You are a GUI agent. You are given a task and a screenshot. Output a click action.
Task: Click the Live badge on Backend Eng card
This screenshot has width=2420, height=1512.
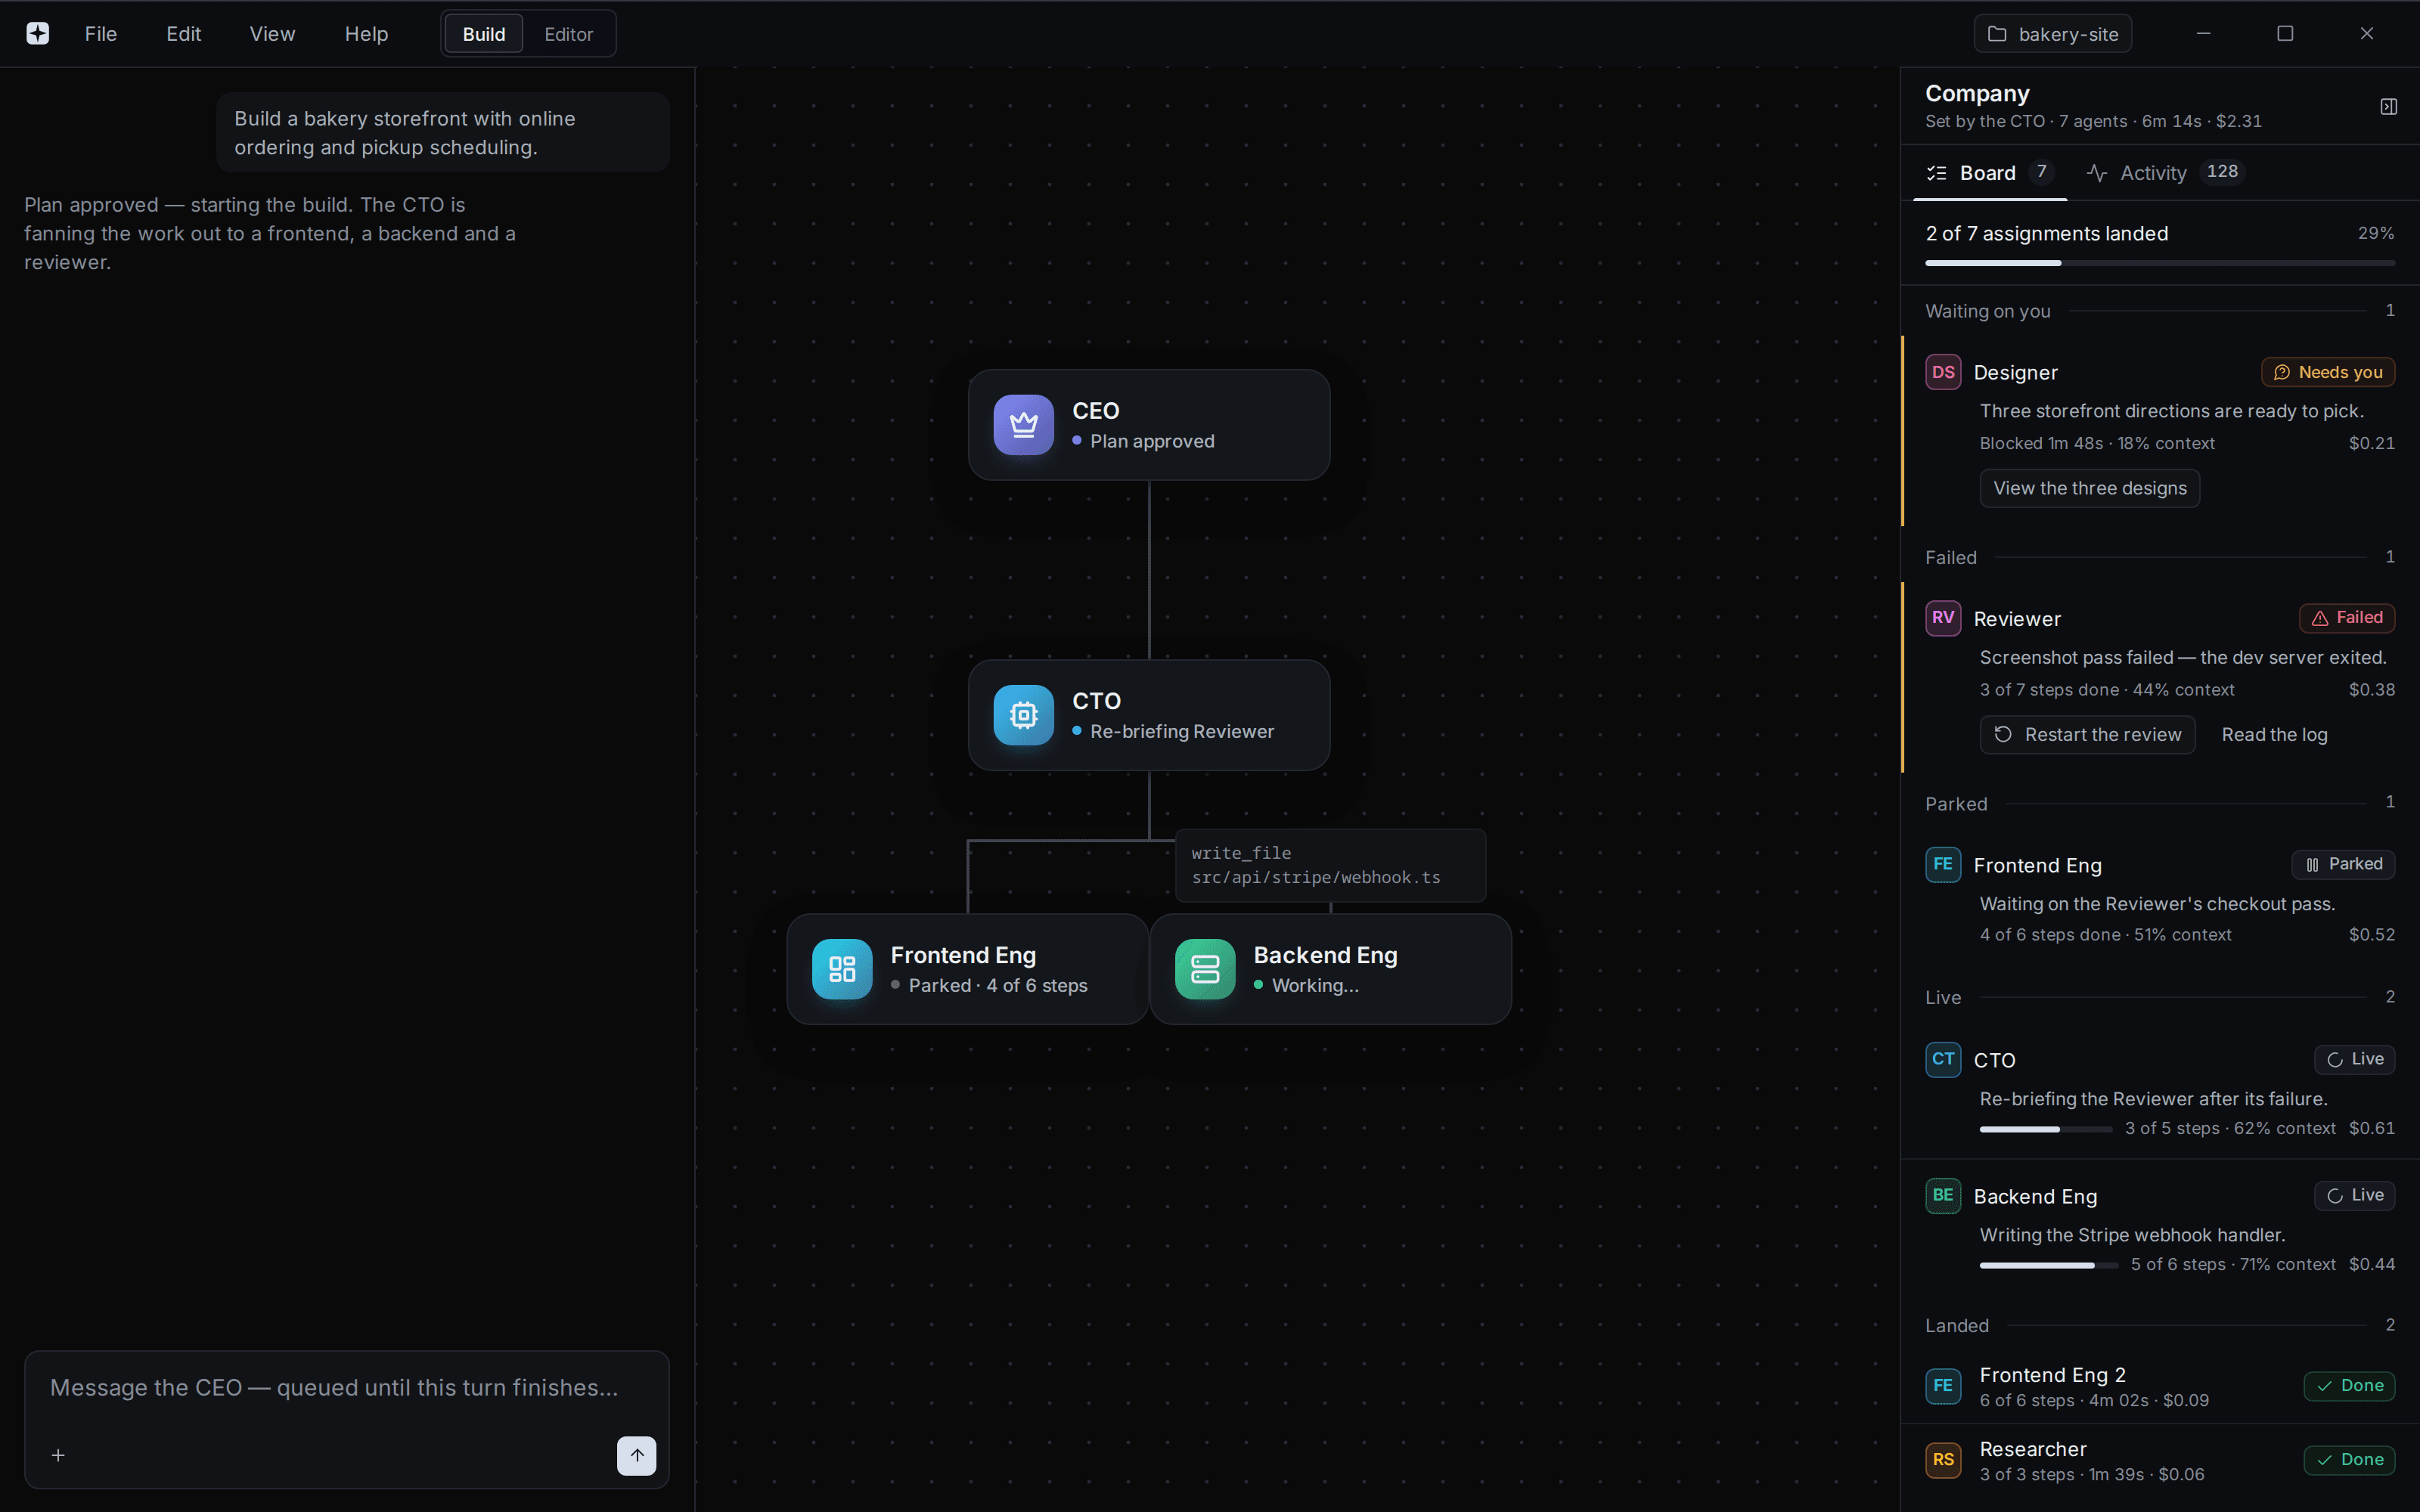coord(2354,1196)
